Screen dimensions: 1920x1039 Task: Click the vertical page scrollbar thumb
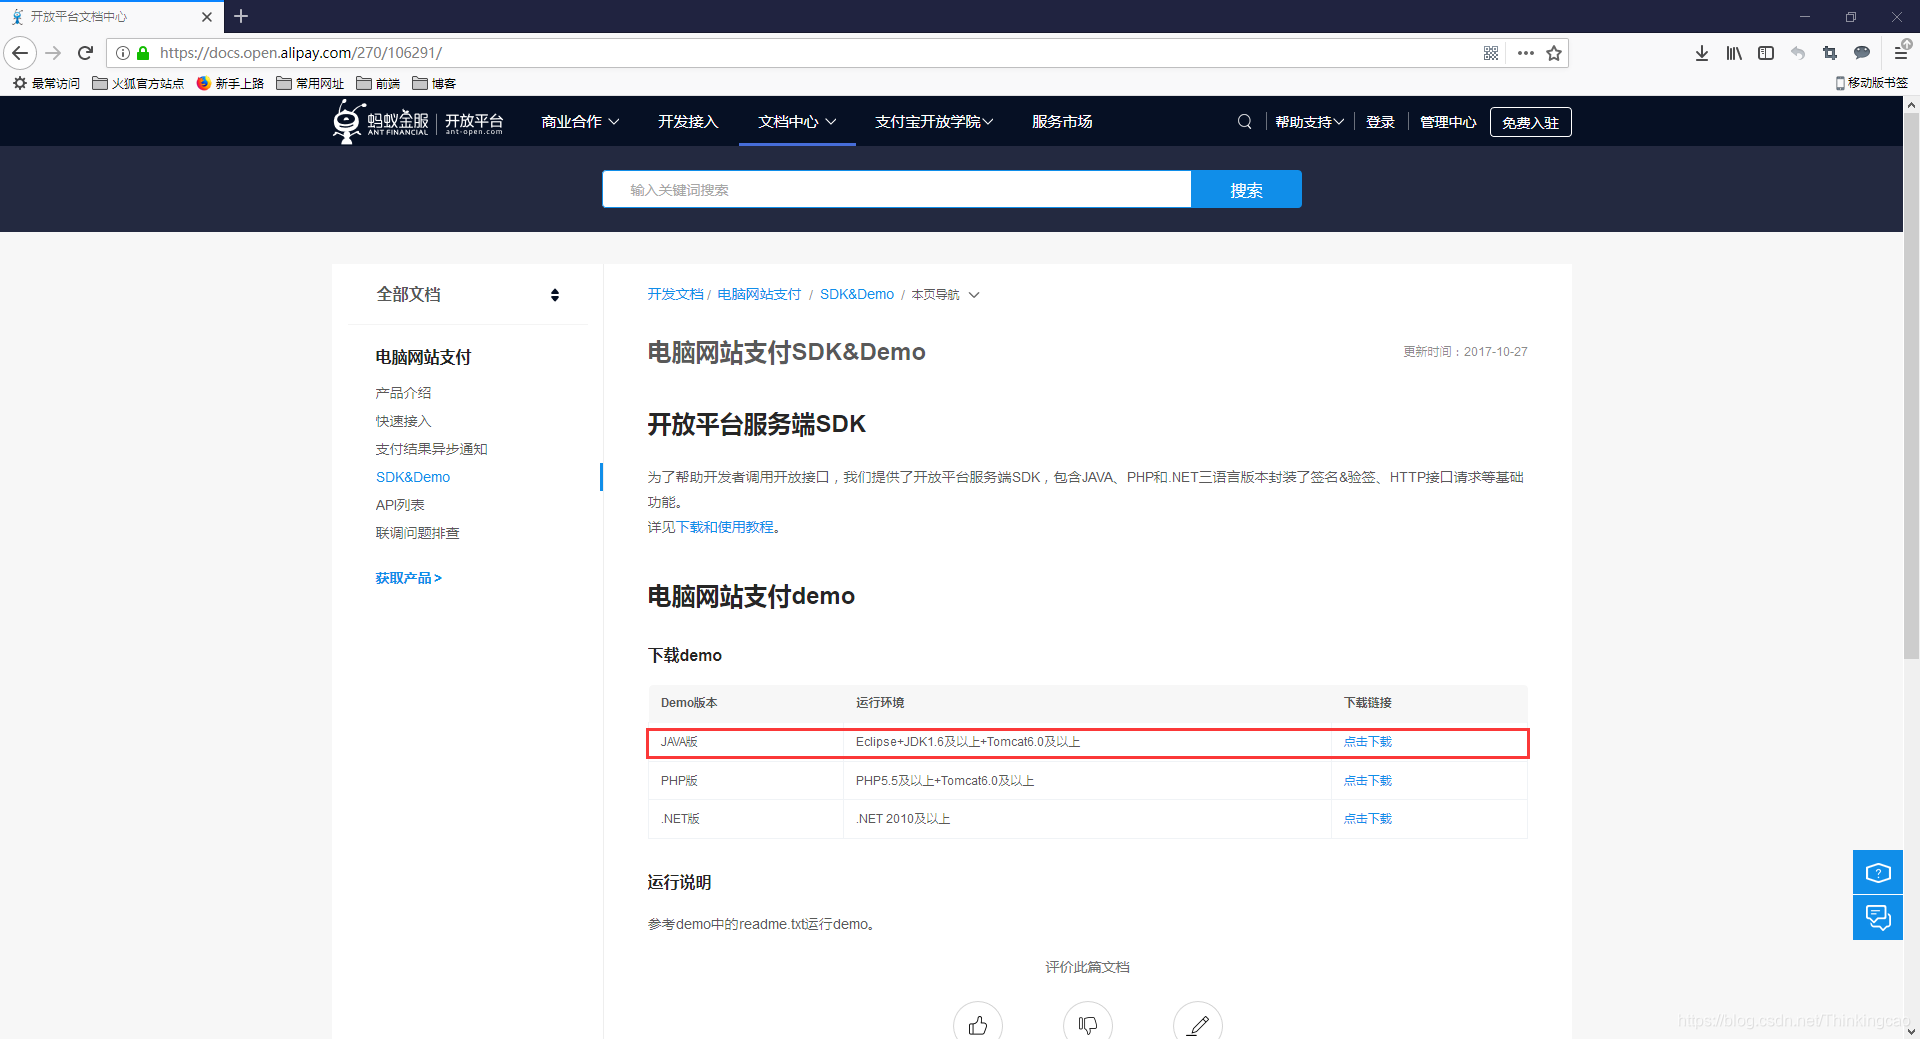(x=1911, y=385)
